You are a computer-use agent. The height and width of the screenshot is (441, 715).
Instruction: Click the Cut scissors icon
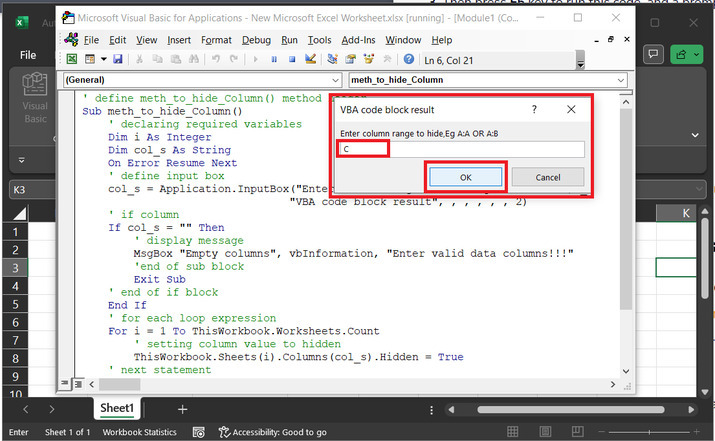(x=140, y=59)
